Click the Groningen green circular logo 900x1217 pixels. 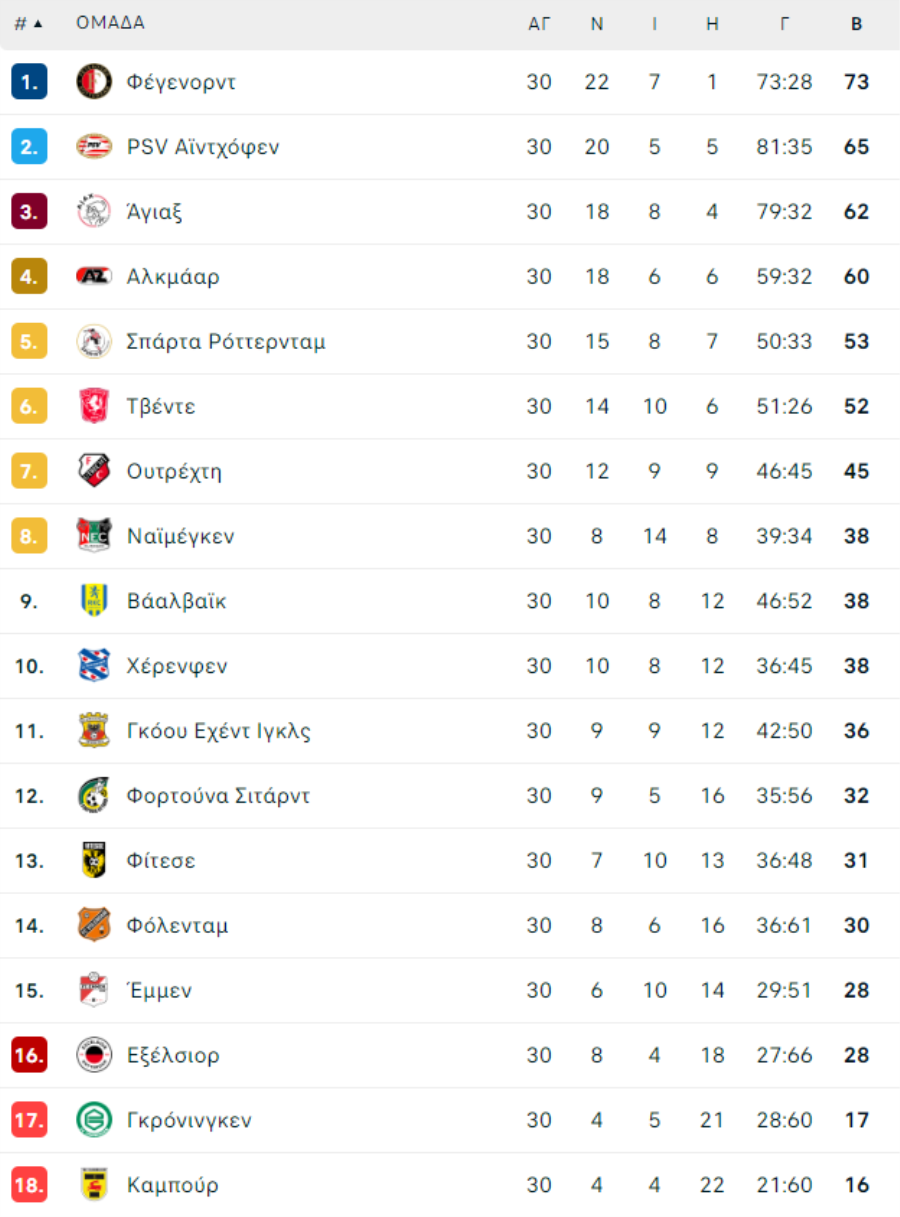pyautogui.click(x=94, y=1120)
